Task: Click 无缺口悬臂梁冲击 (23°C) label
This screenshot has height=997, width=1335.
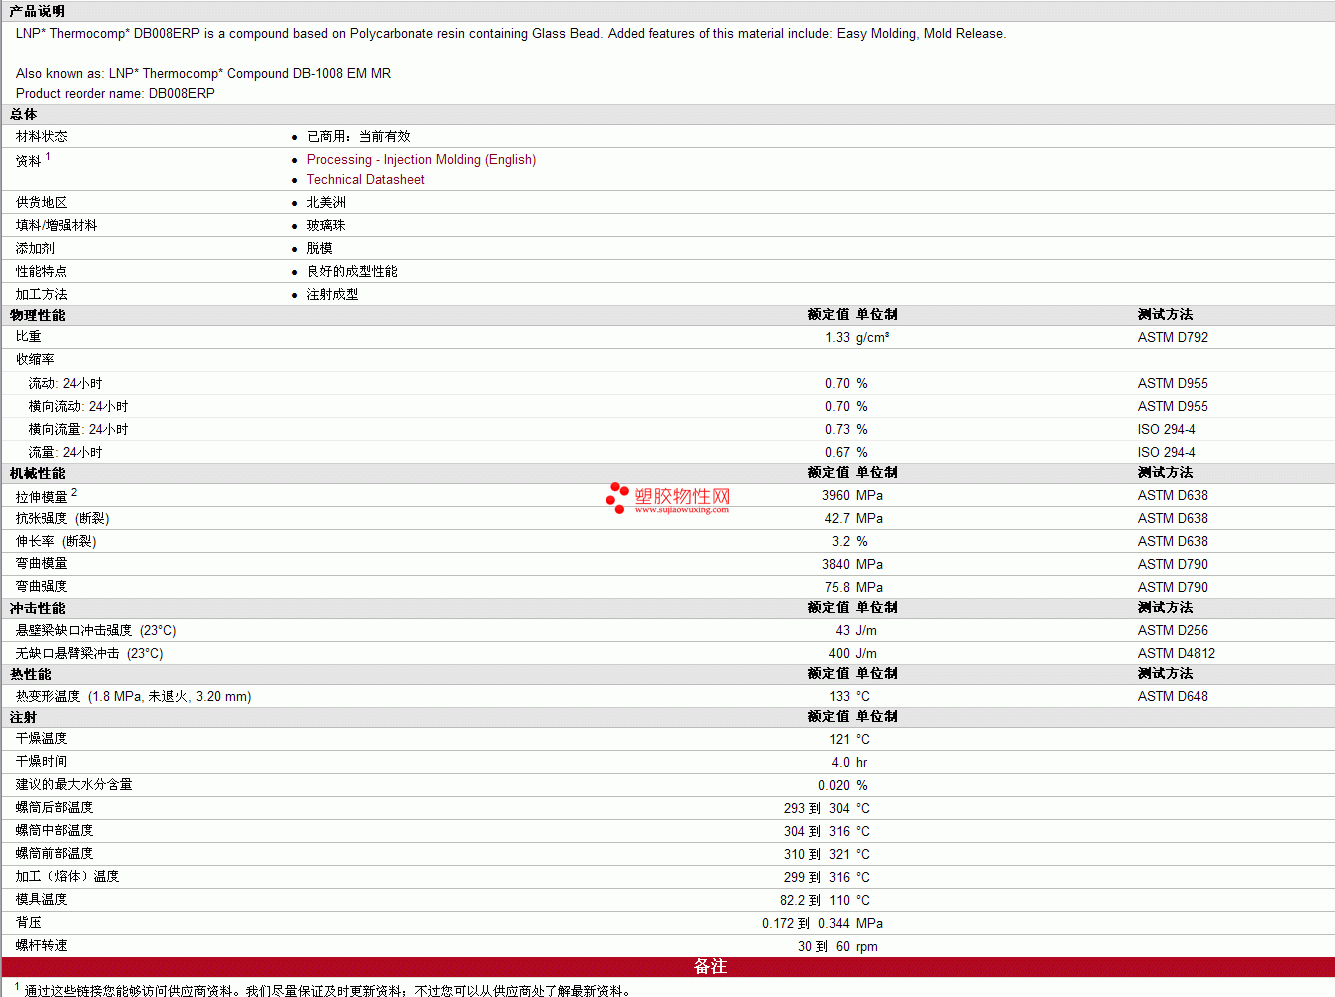Action: point(90,654)
